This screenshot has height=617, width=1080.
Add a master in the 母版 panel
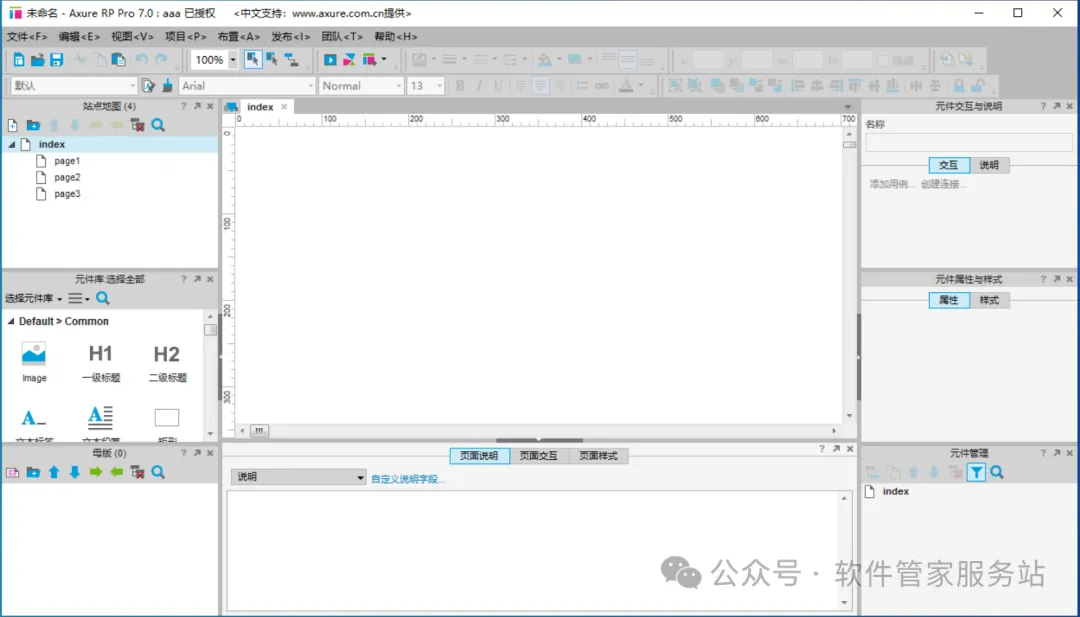click(12, 472)
